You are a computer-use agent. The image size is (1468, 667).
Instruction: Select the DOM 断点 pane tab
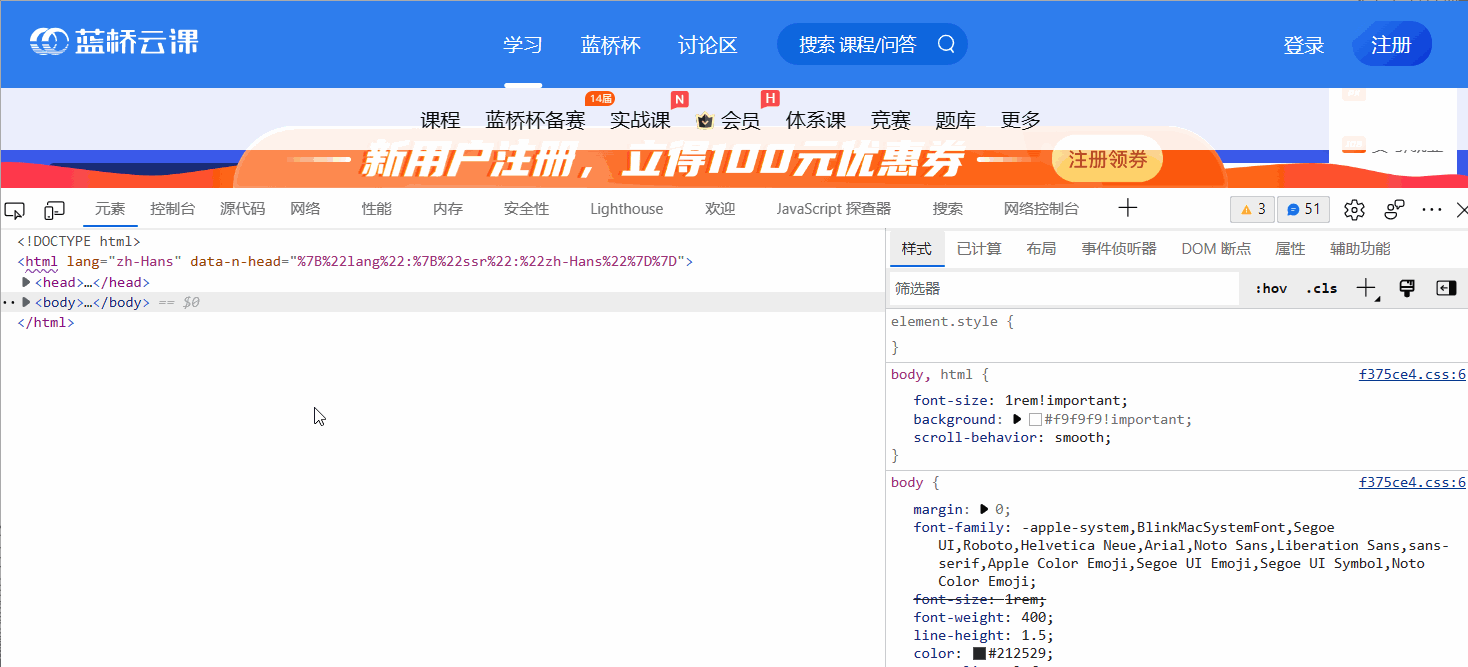1216,249
